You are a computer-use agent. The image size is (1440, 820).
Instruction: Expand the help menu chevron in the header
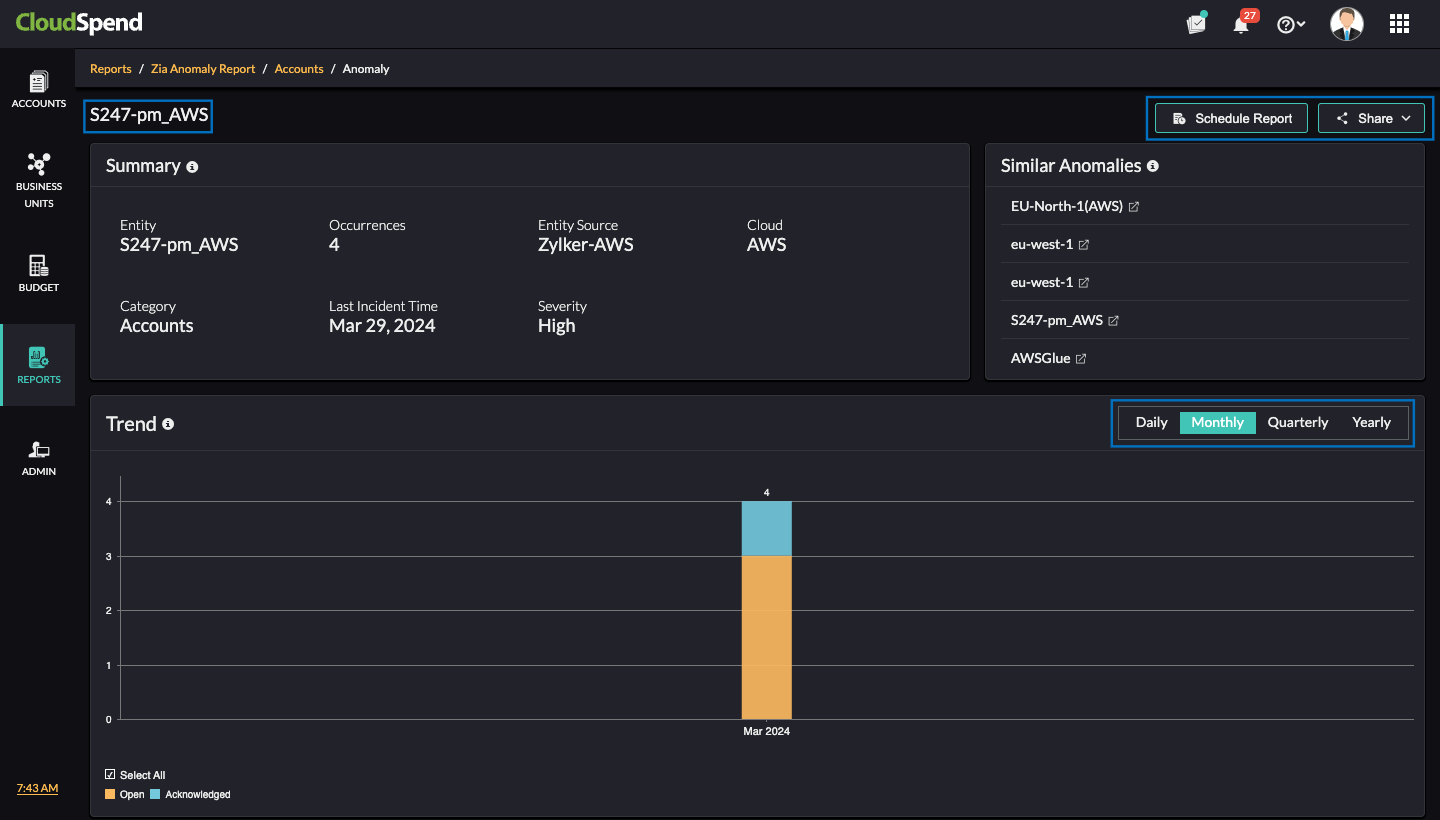pos(1299,24)
